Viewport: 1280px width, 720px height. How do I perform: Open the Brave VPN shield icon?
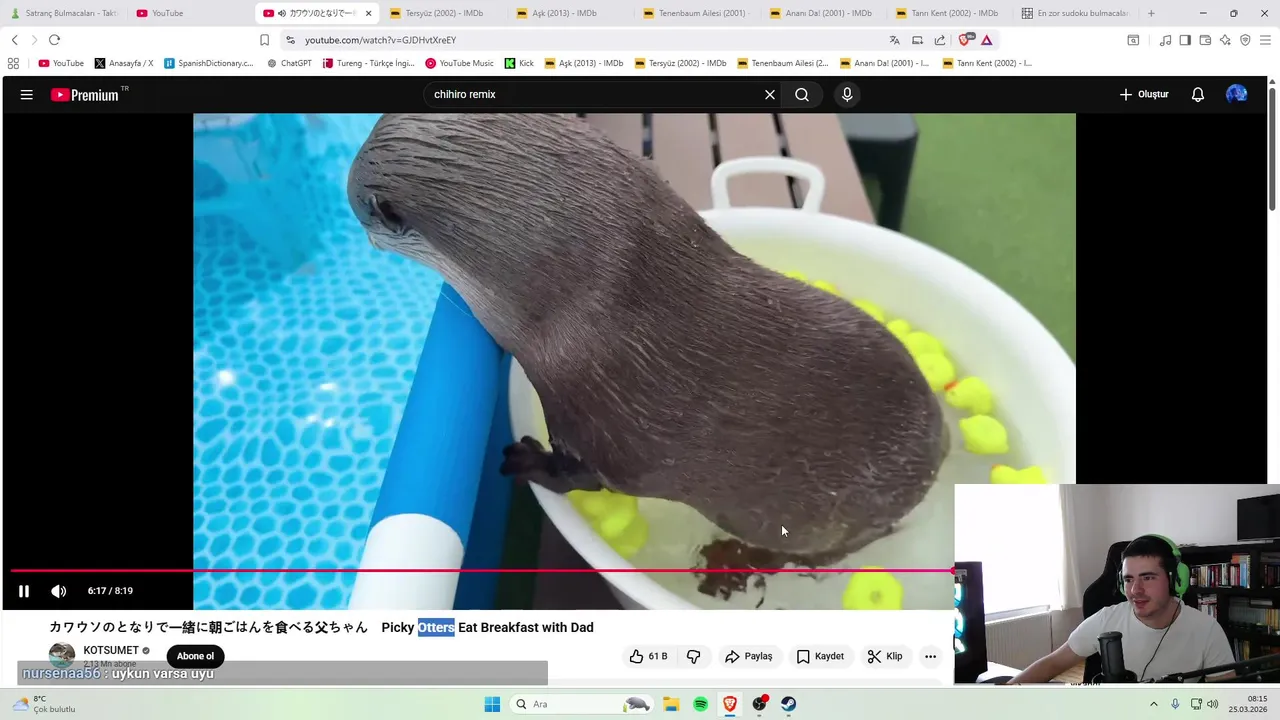(1245, 40)
